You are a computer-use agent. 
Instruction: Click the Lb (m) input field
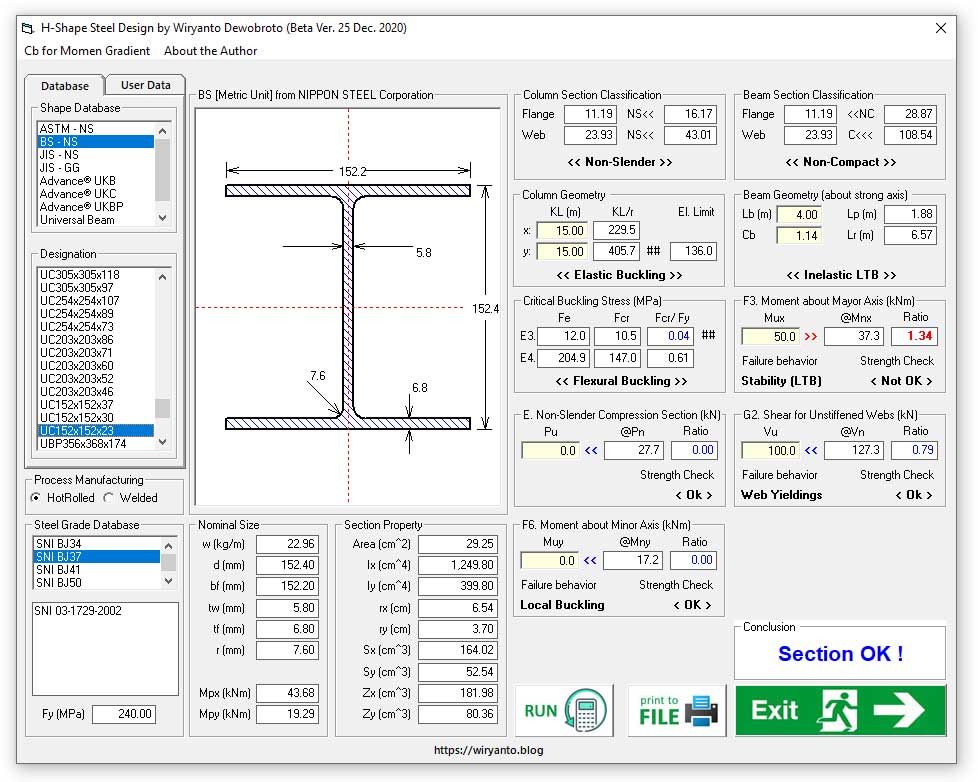tap(798, 215)
